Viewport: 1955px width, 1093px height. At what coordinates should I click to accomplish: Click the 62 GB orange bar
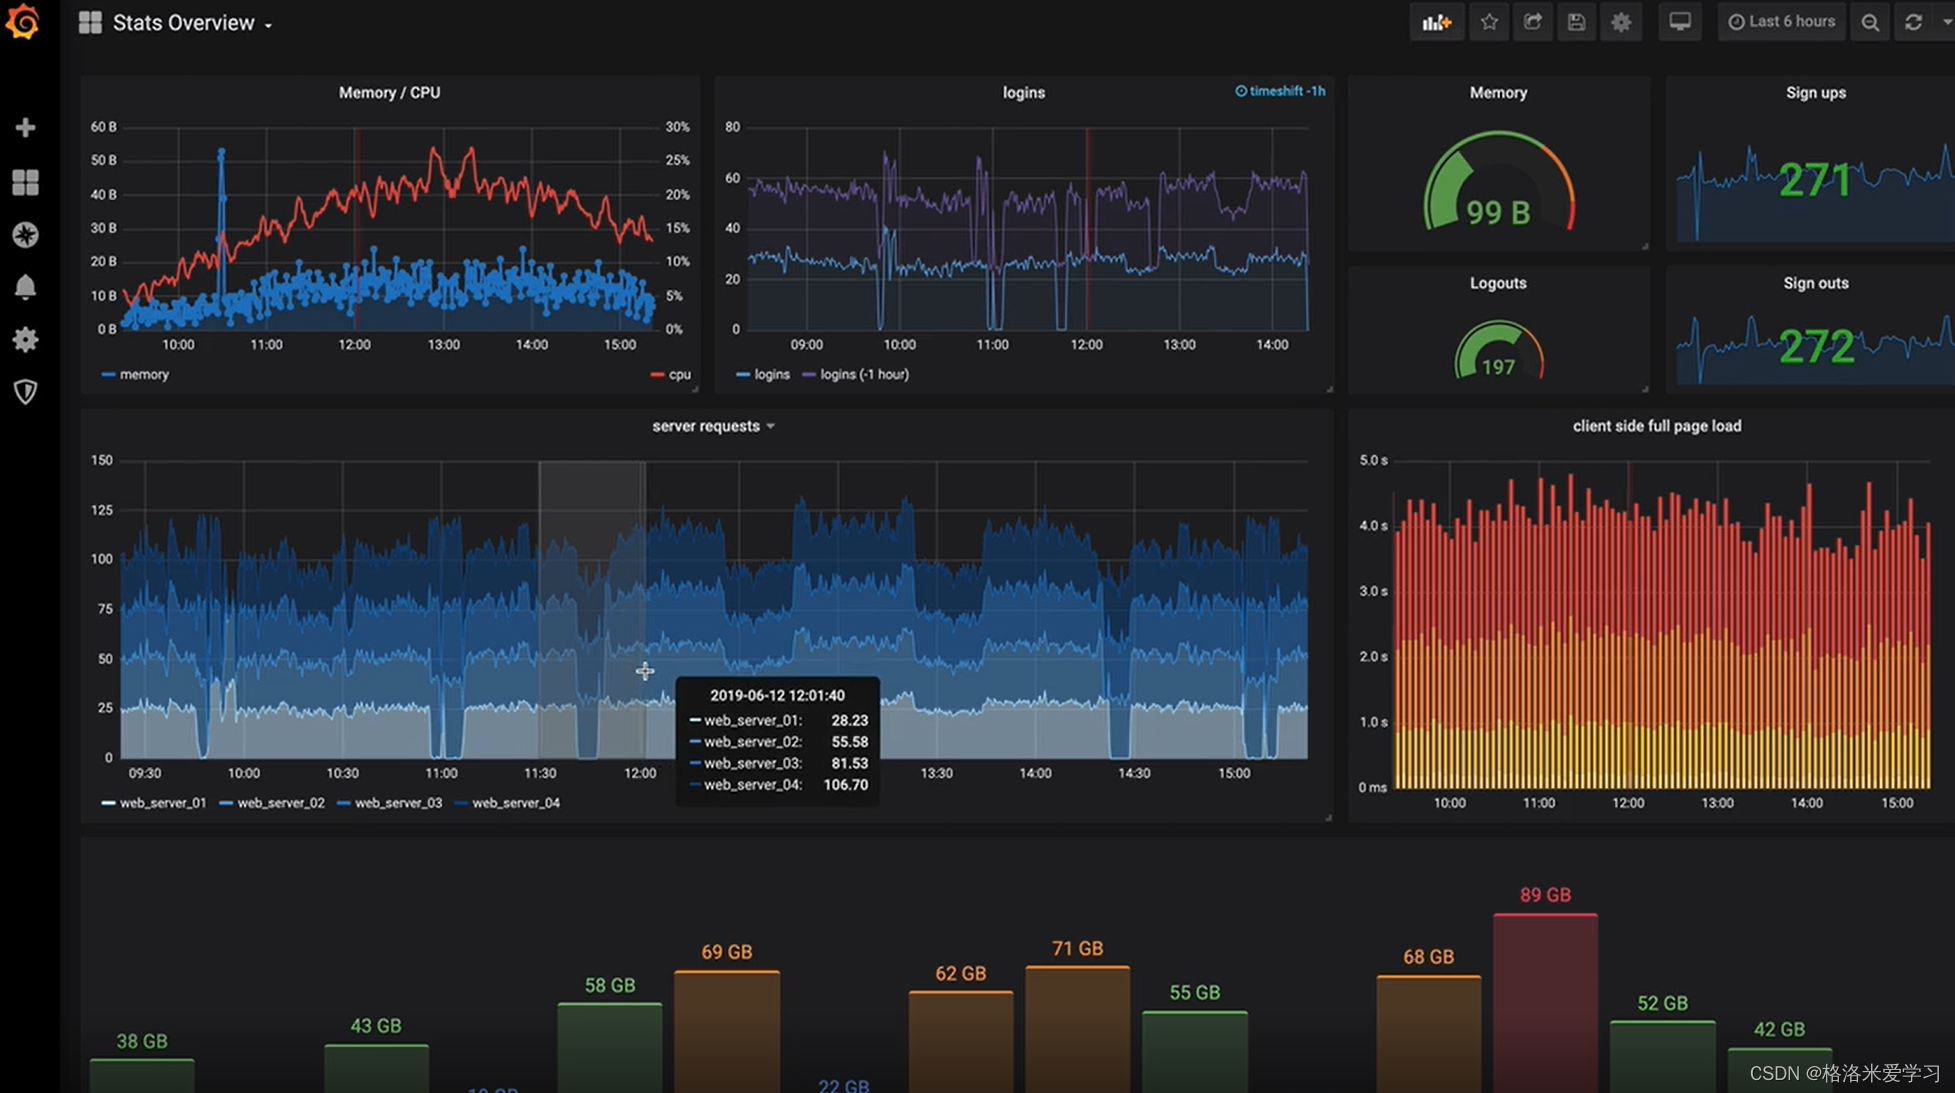(960, 1041)
